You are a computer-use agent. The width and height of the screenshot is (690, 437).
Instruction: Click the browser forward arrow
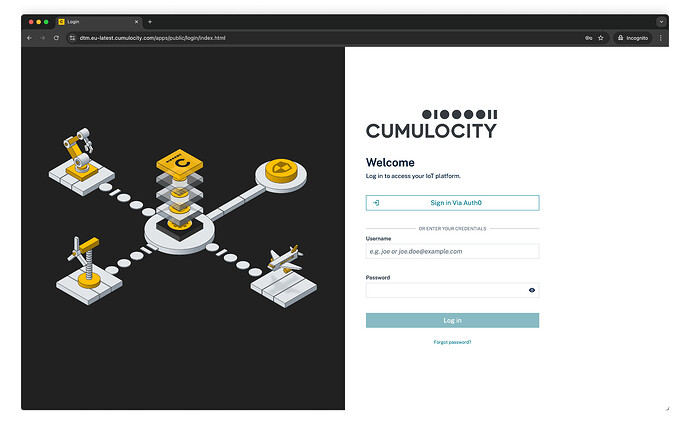pyautogui.click(x=43, y=38)
